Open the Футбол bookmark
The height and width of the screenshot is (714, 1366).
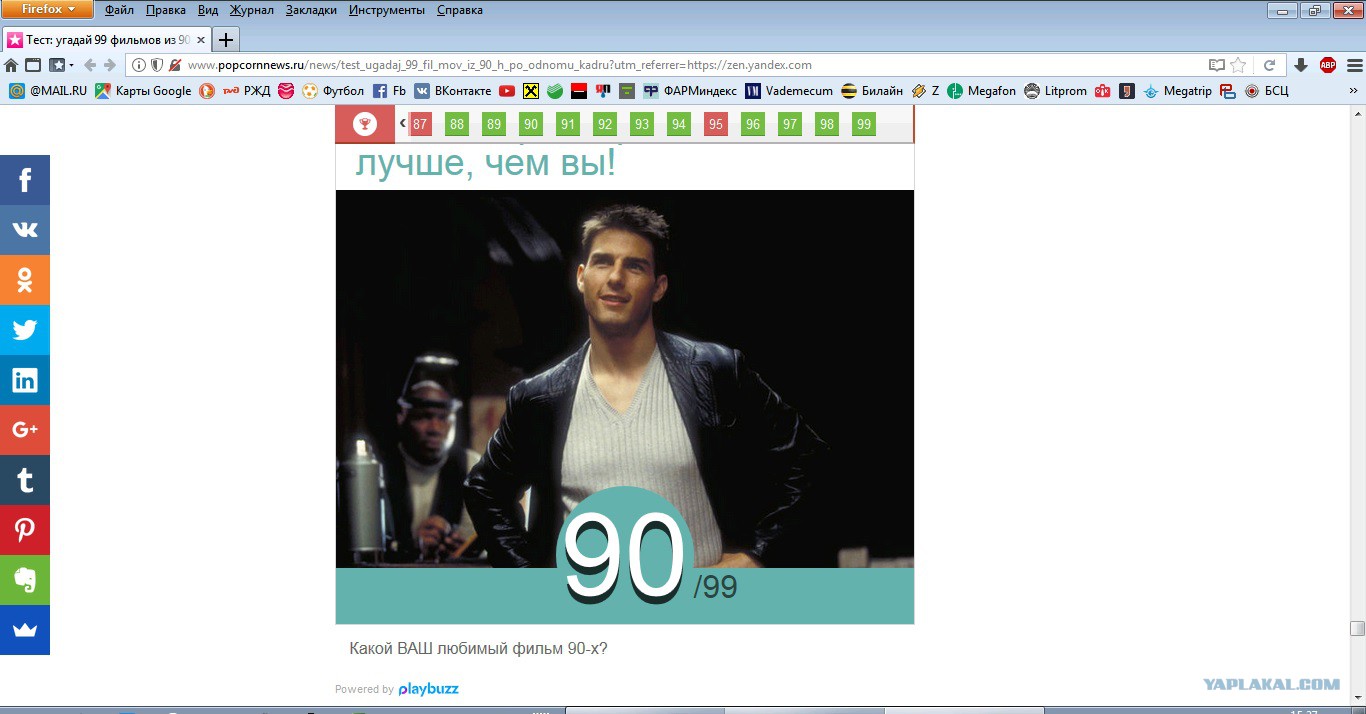click(333, 91)
